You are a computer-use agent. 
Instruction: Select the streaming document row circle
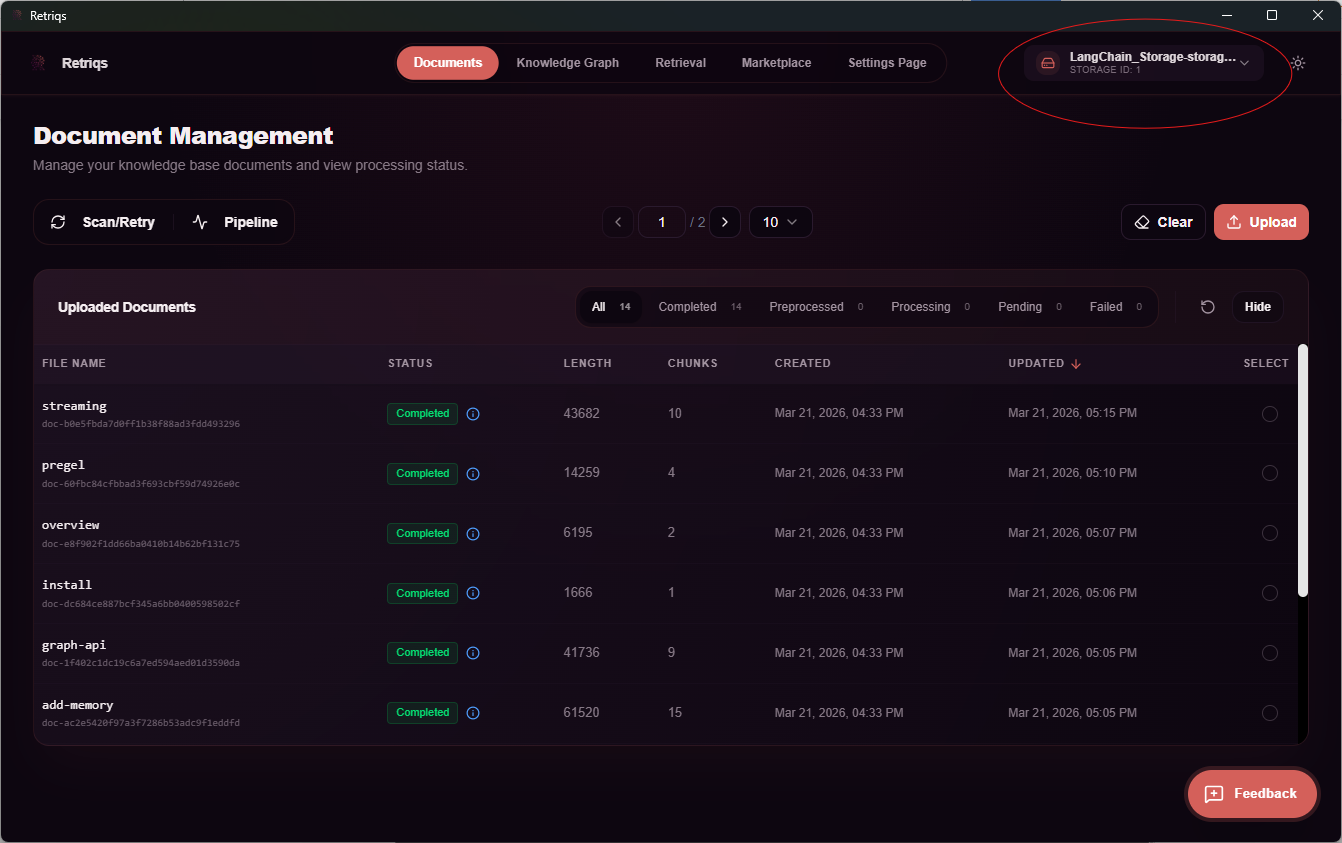[x=1269, y=414]
